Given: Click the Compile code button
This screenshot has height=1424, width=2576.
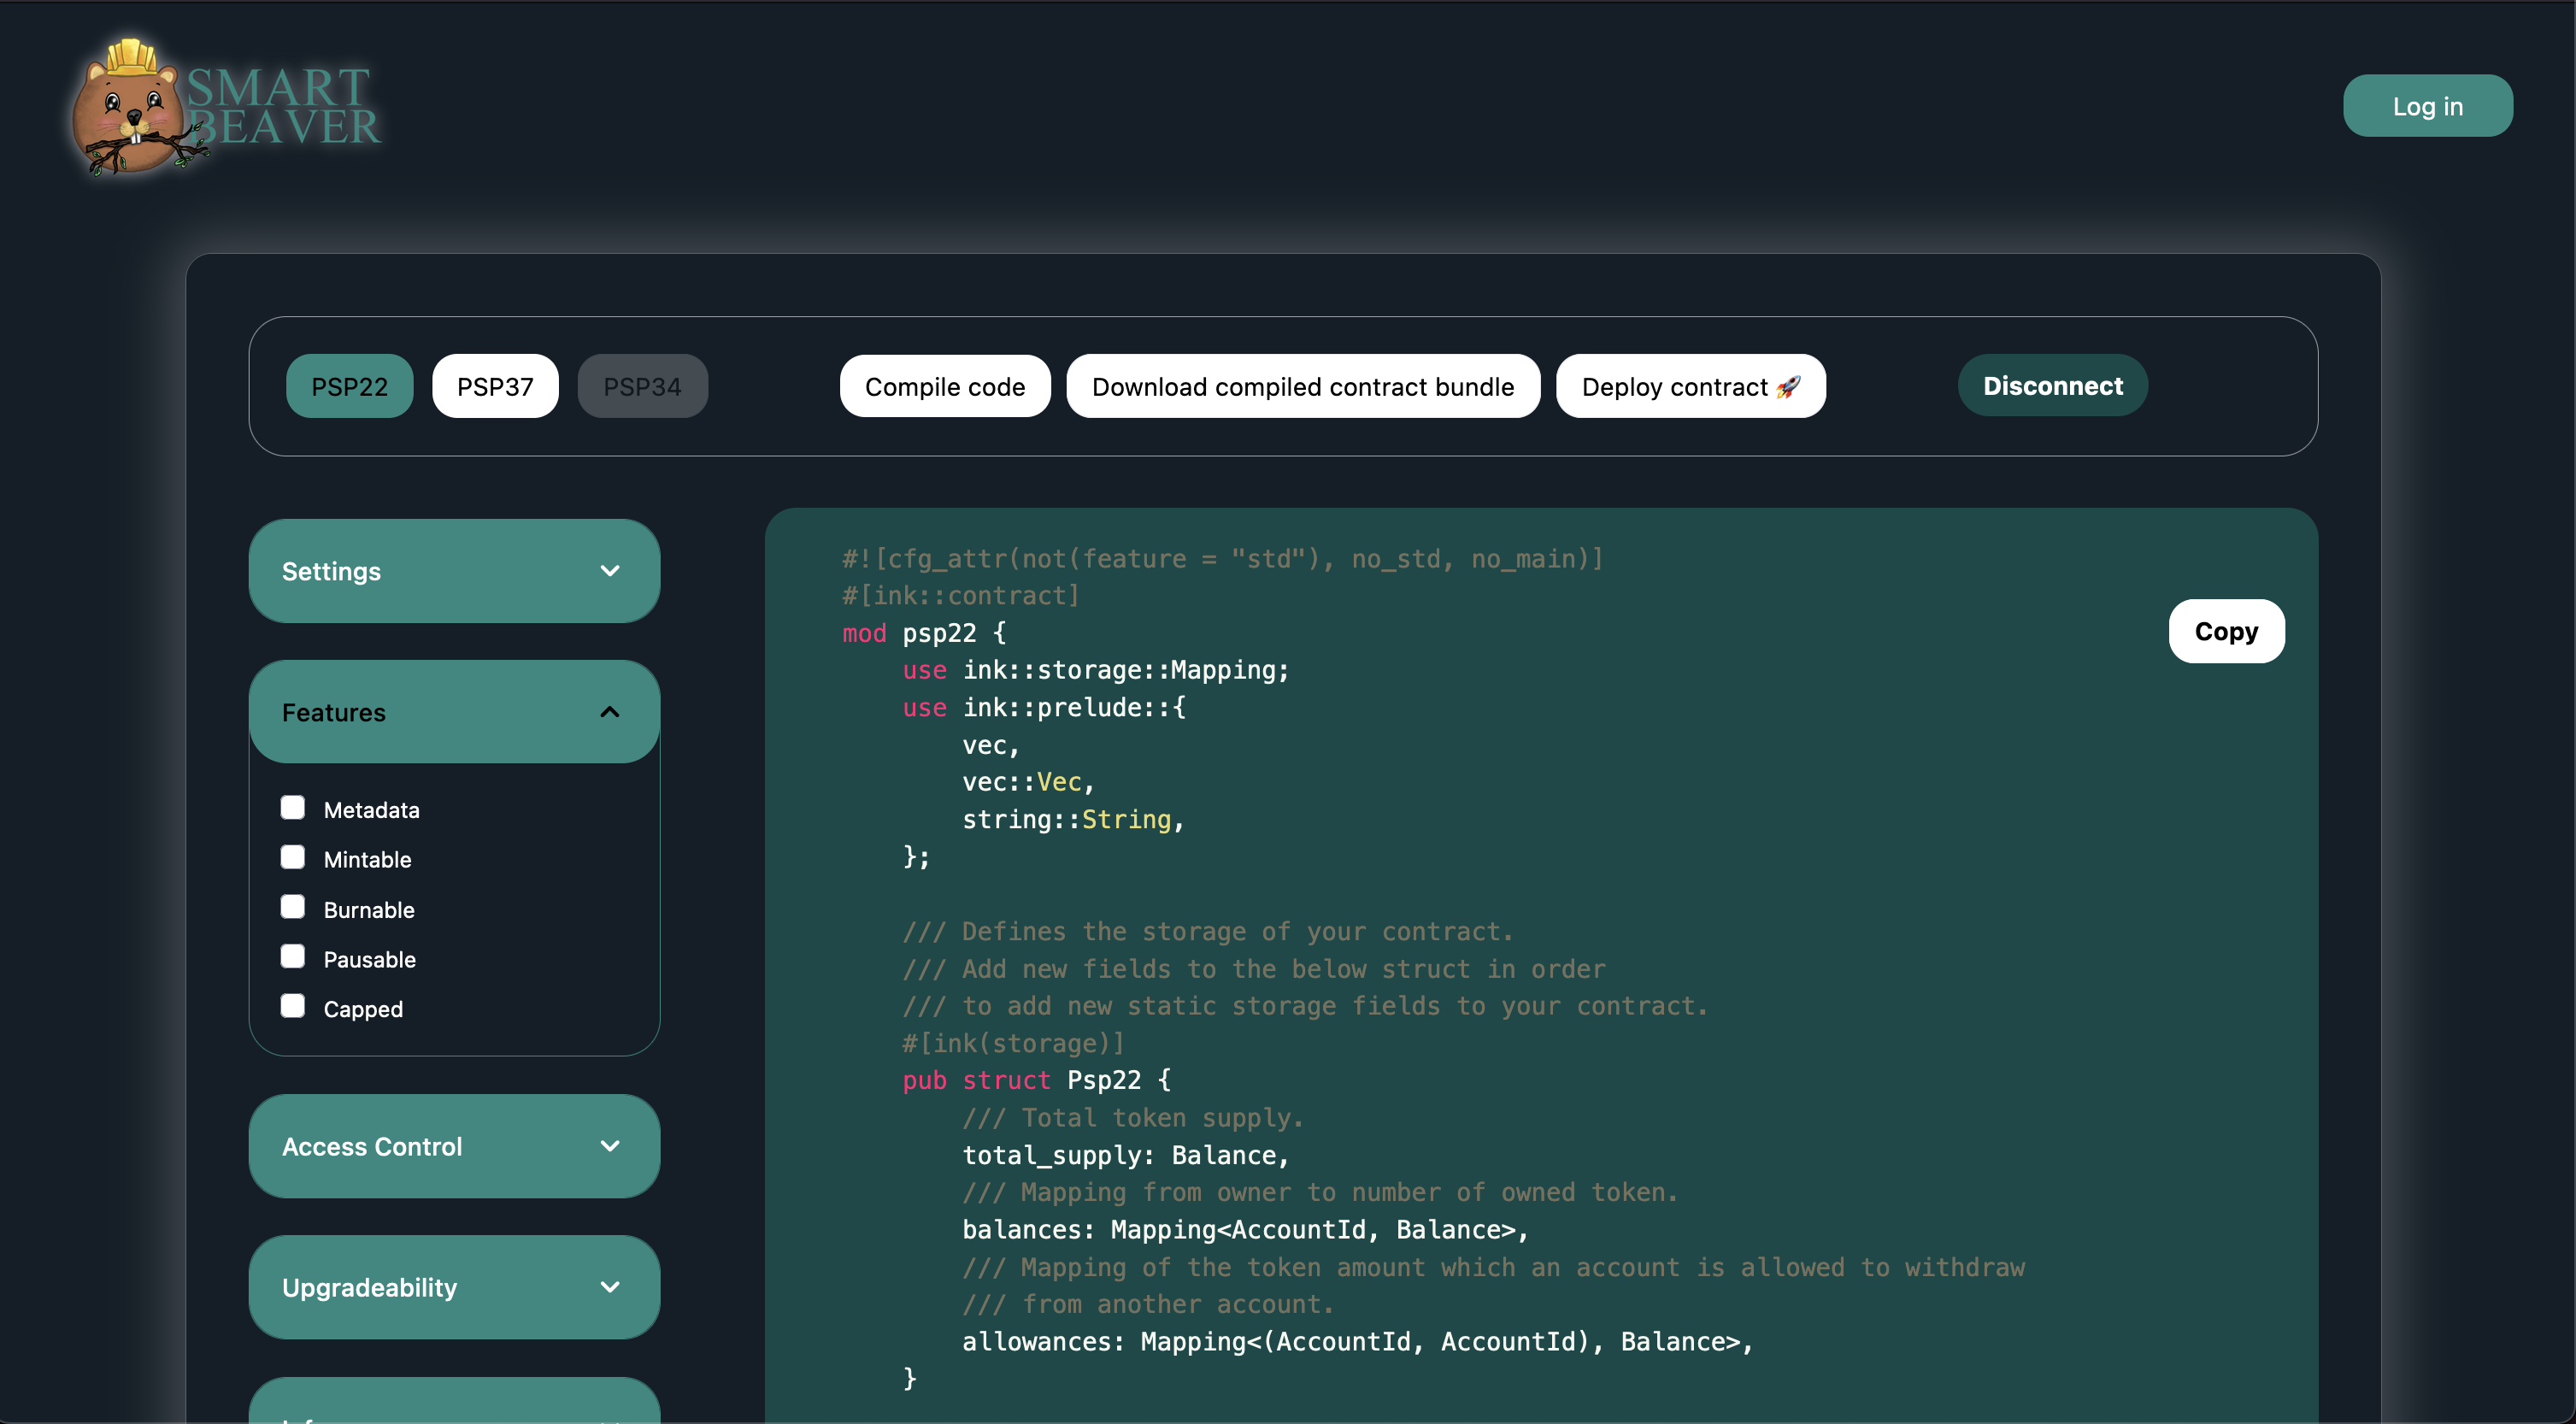Looking at the screenshot, I should [944, 386].
